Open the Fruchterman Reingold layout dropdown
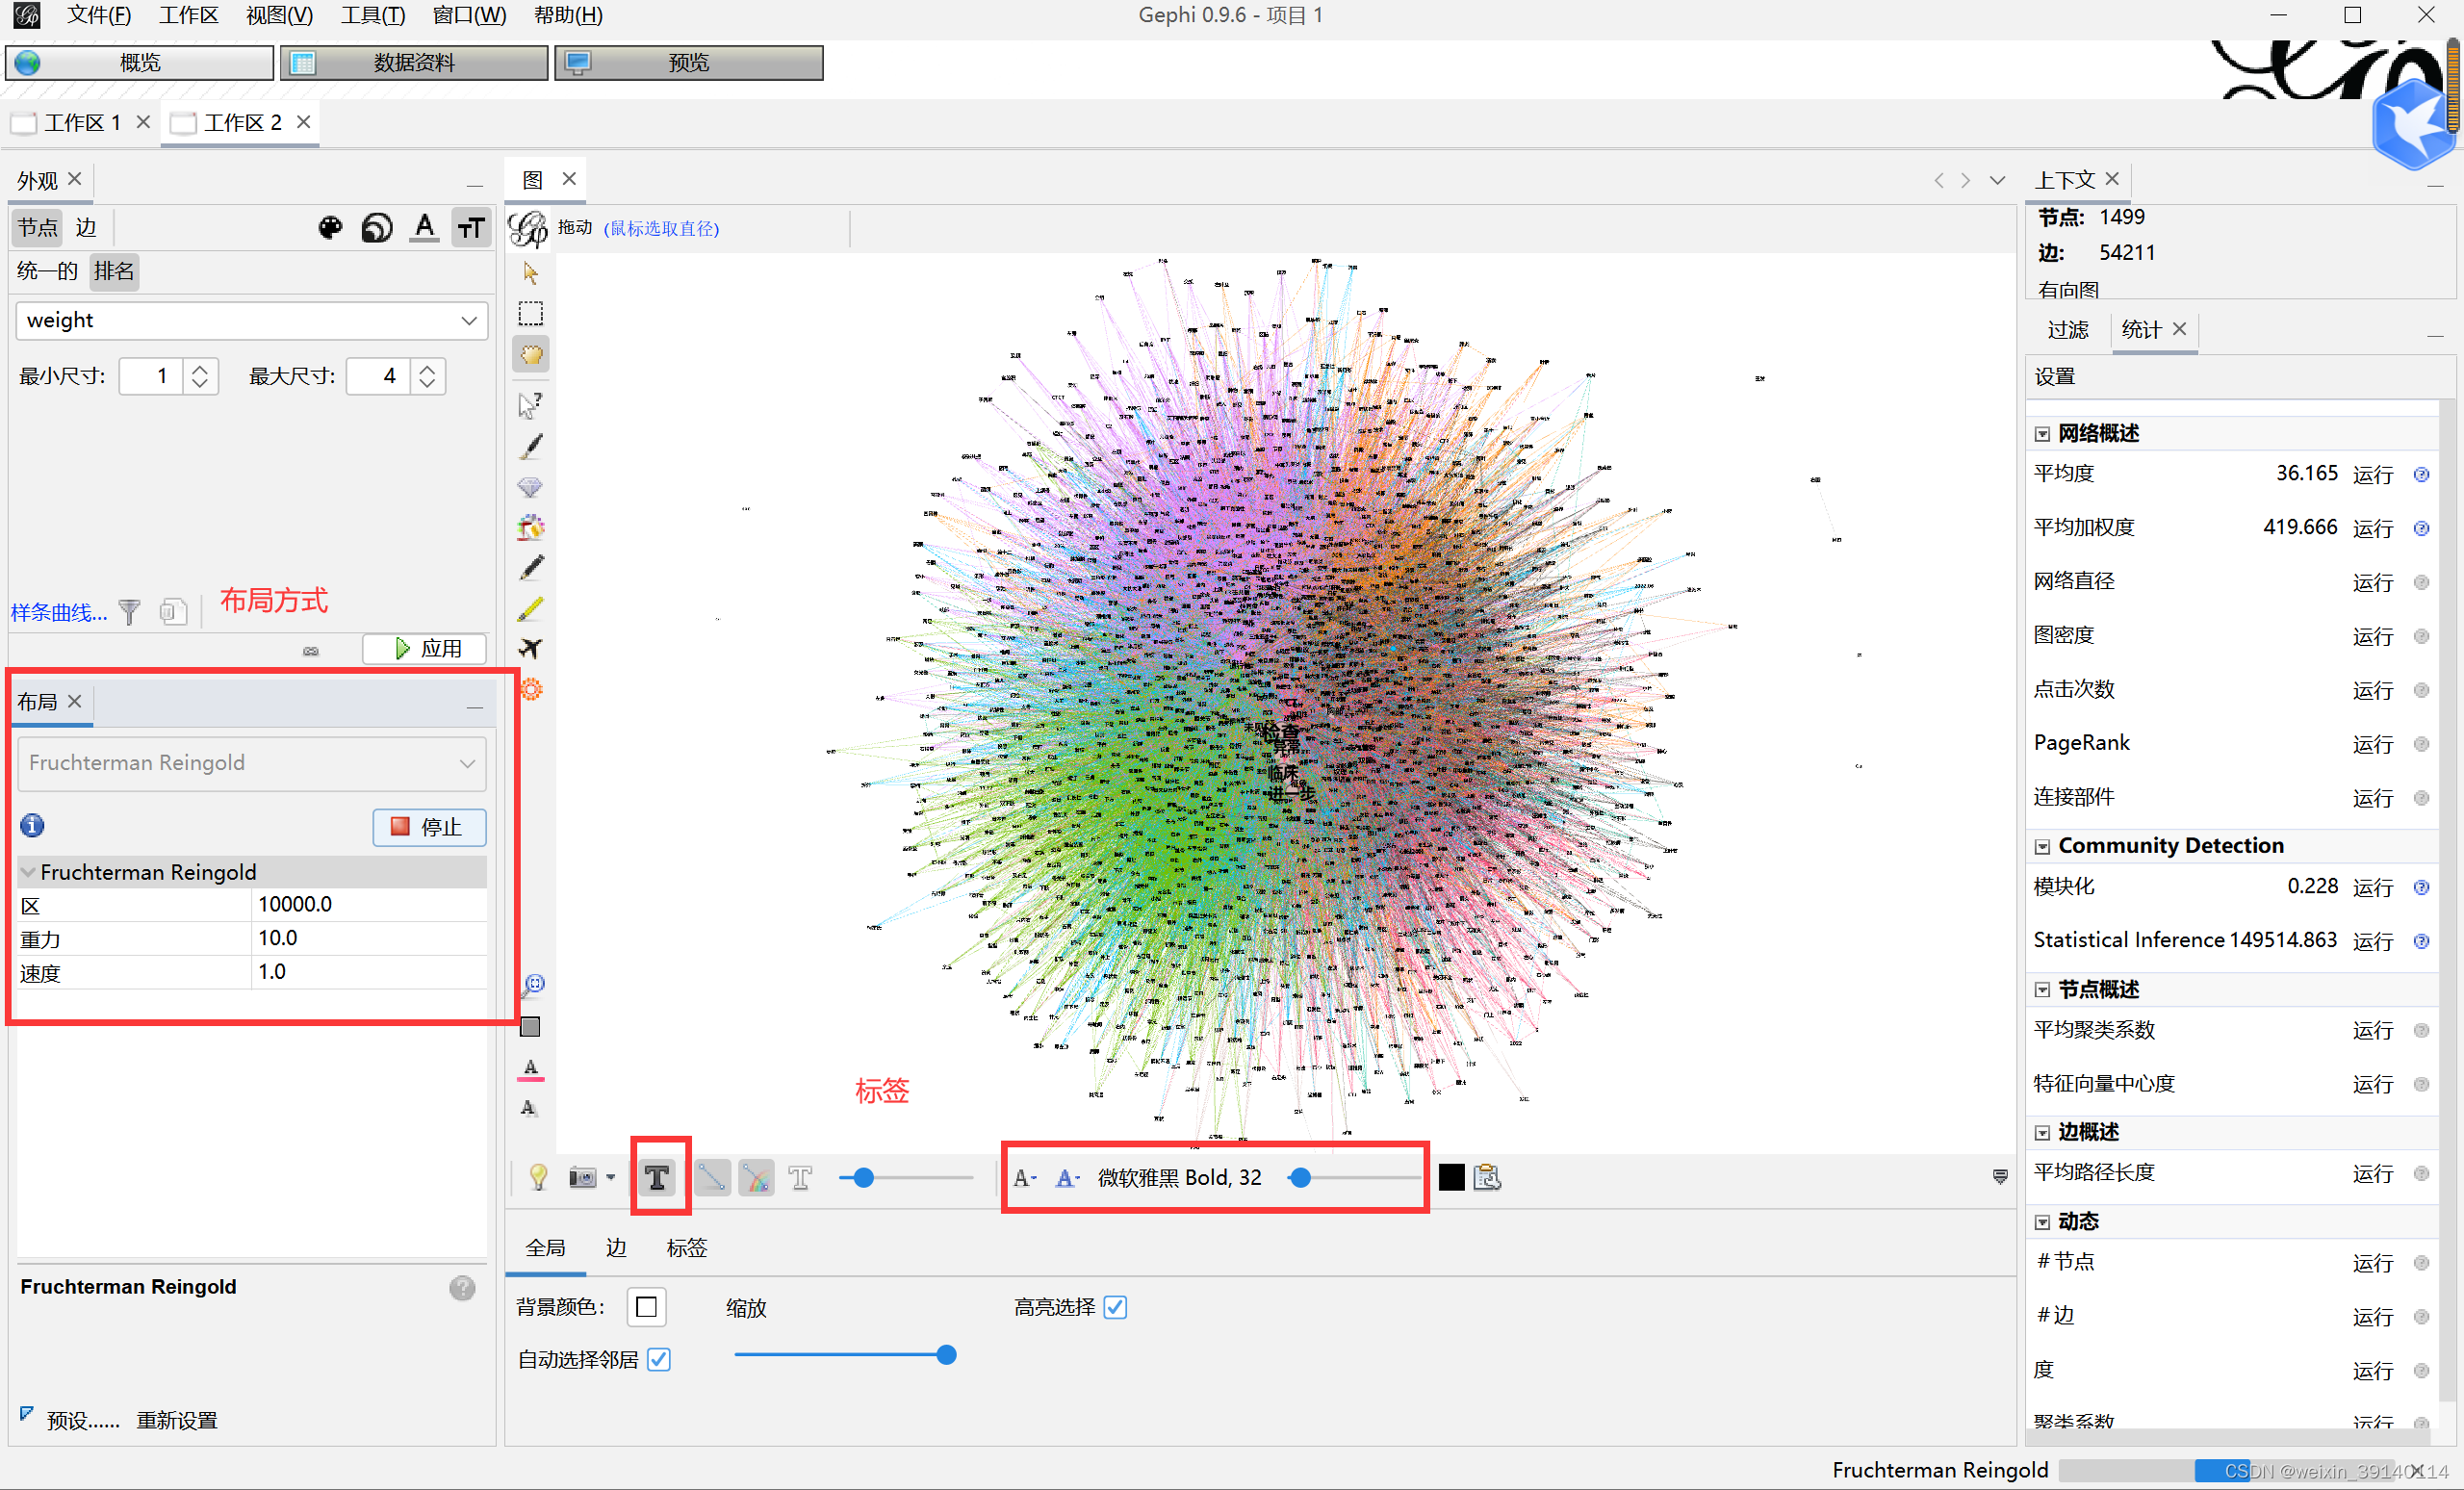The height and width of the screenshot is (1490, 2464). click(252, 763)
